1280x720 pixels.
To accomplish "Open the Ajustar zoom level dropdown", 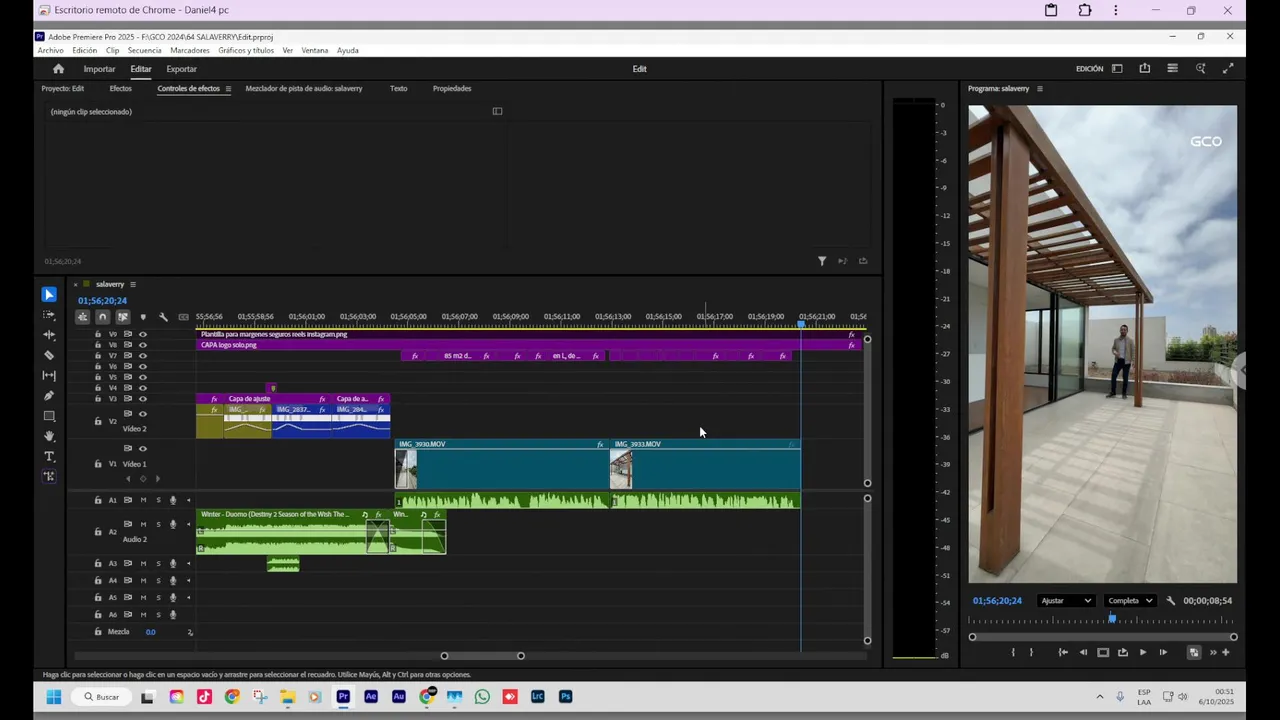I will (x=1065, y=601).
